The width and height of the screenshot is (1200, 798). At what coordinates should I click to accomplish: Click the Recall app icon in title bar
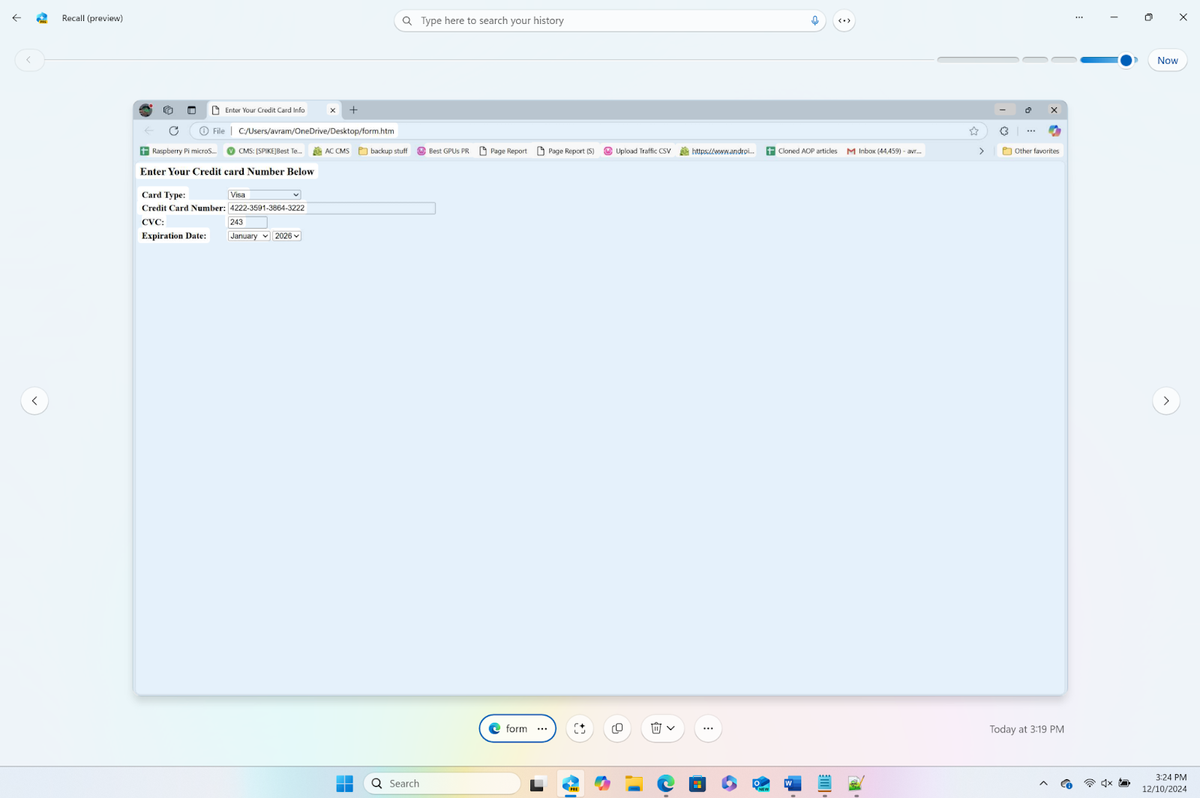(42, 18)
